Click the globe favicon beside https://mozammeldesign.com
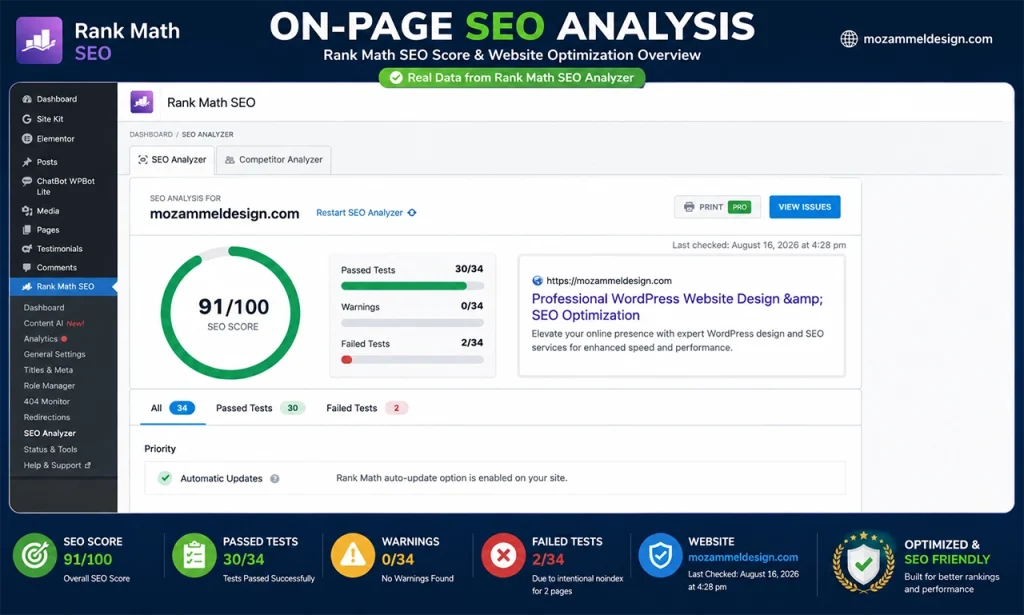Viewport: 1024px width, 615px height. [x=537, y=281]
